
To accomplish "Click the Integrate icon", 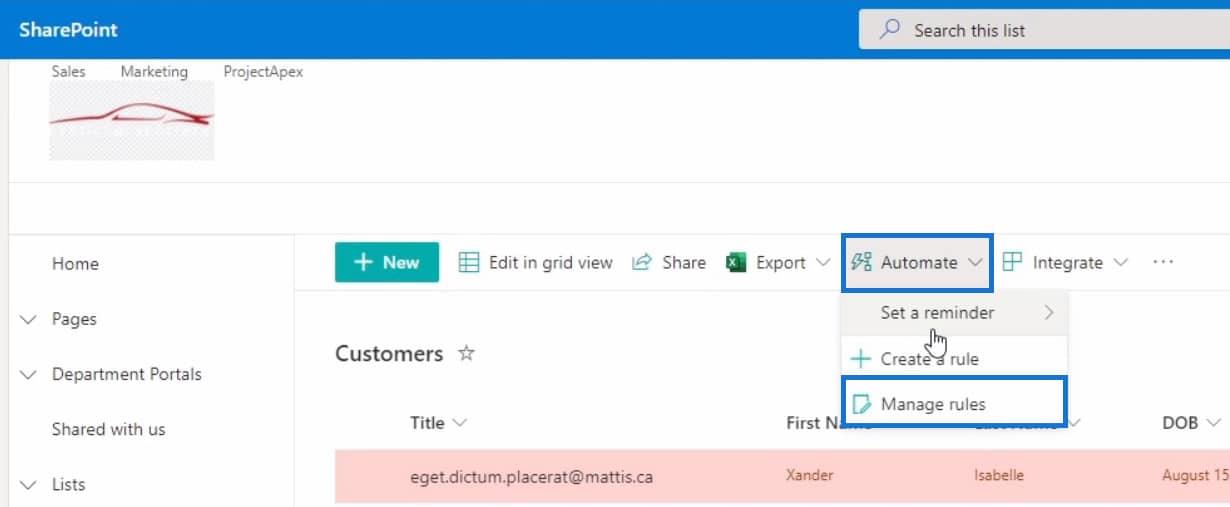I will pyautogui.click(x=1012, y=262).
